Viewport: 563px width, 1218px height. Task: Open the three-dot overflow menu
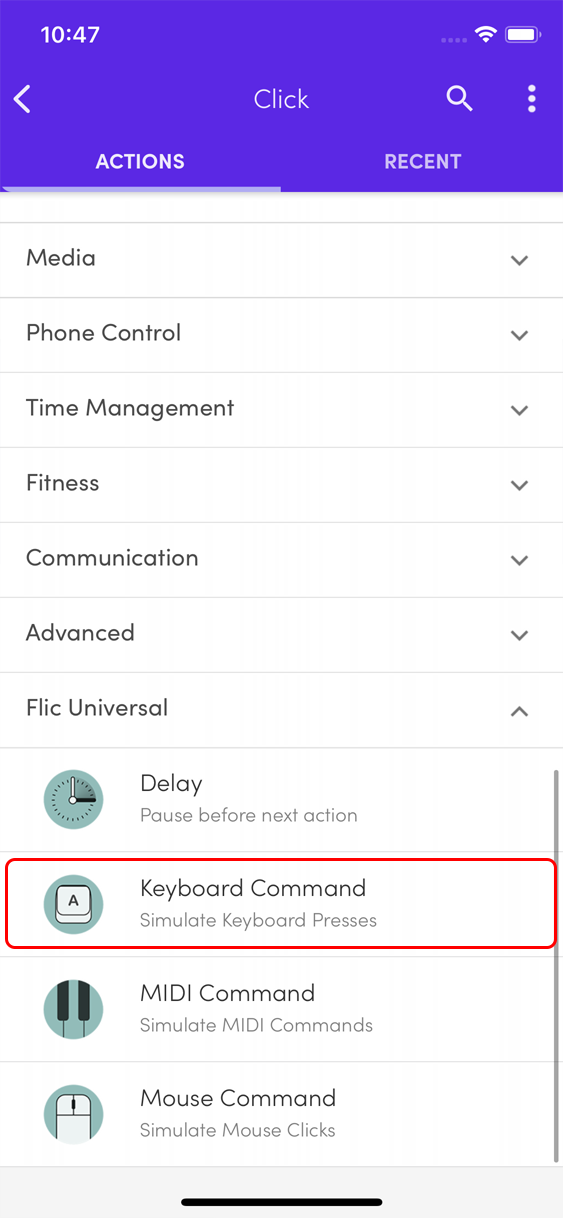[531, 98]
